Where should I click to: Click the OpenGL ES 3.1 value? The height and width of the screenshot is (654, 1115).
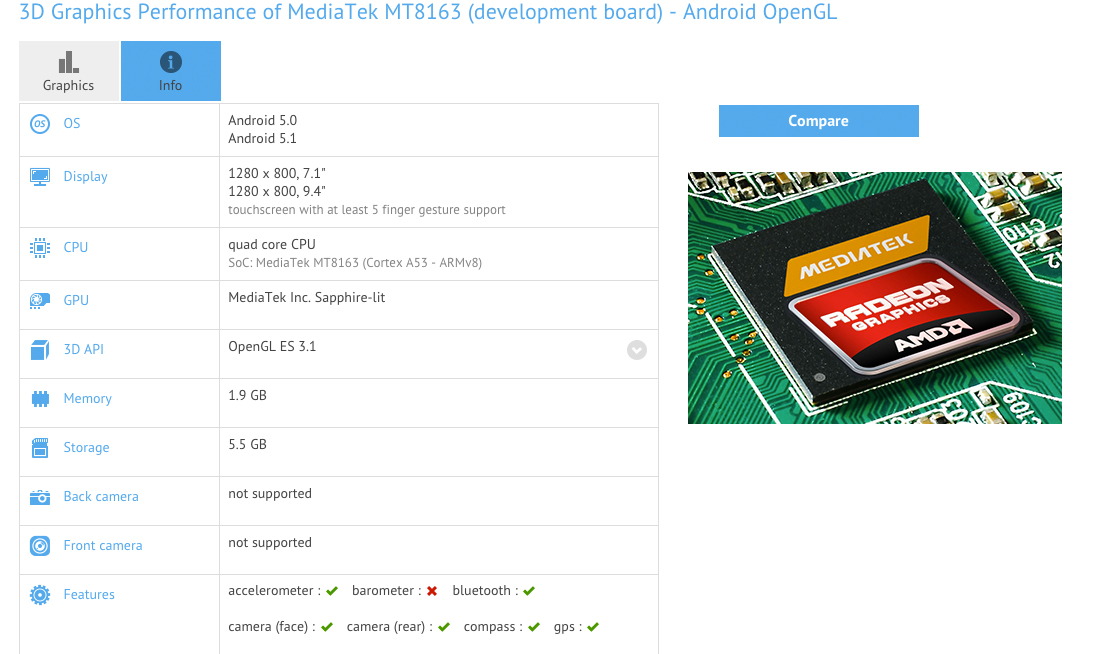[x=272, y=347]
